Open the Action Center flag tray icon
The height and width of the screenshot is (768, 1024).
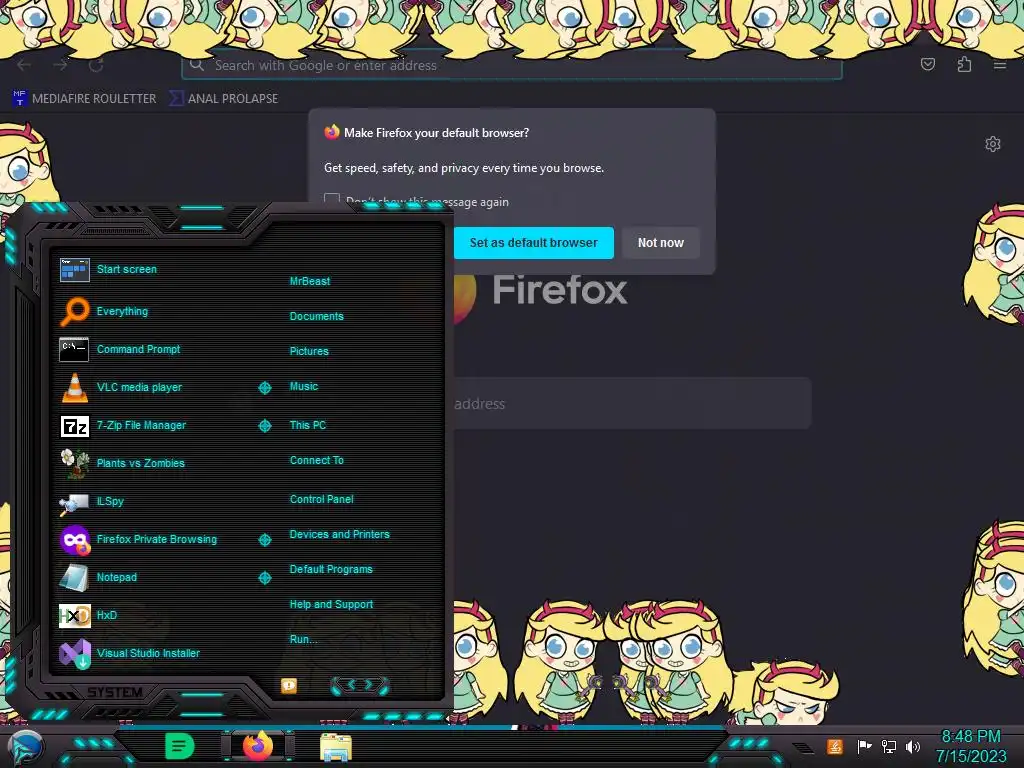pyautogui.click(x=864, y=746)
